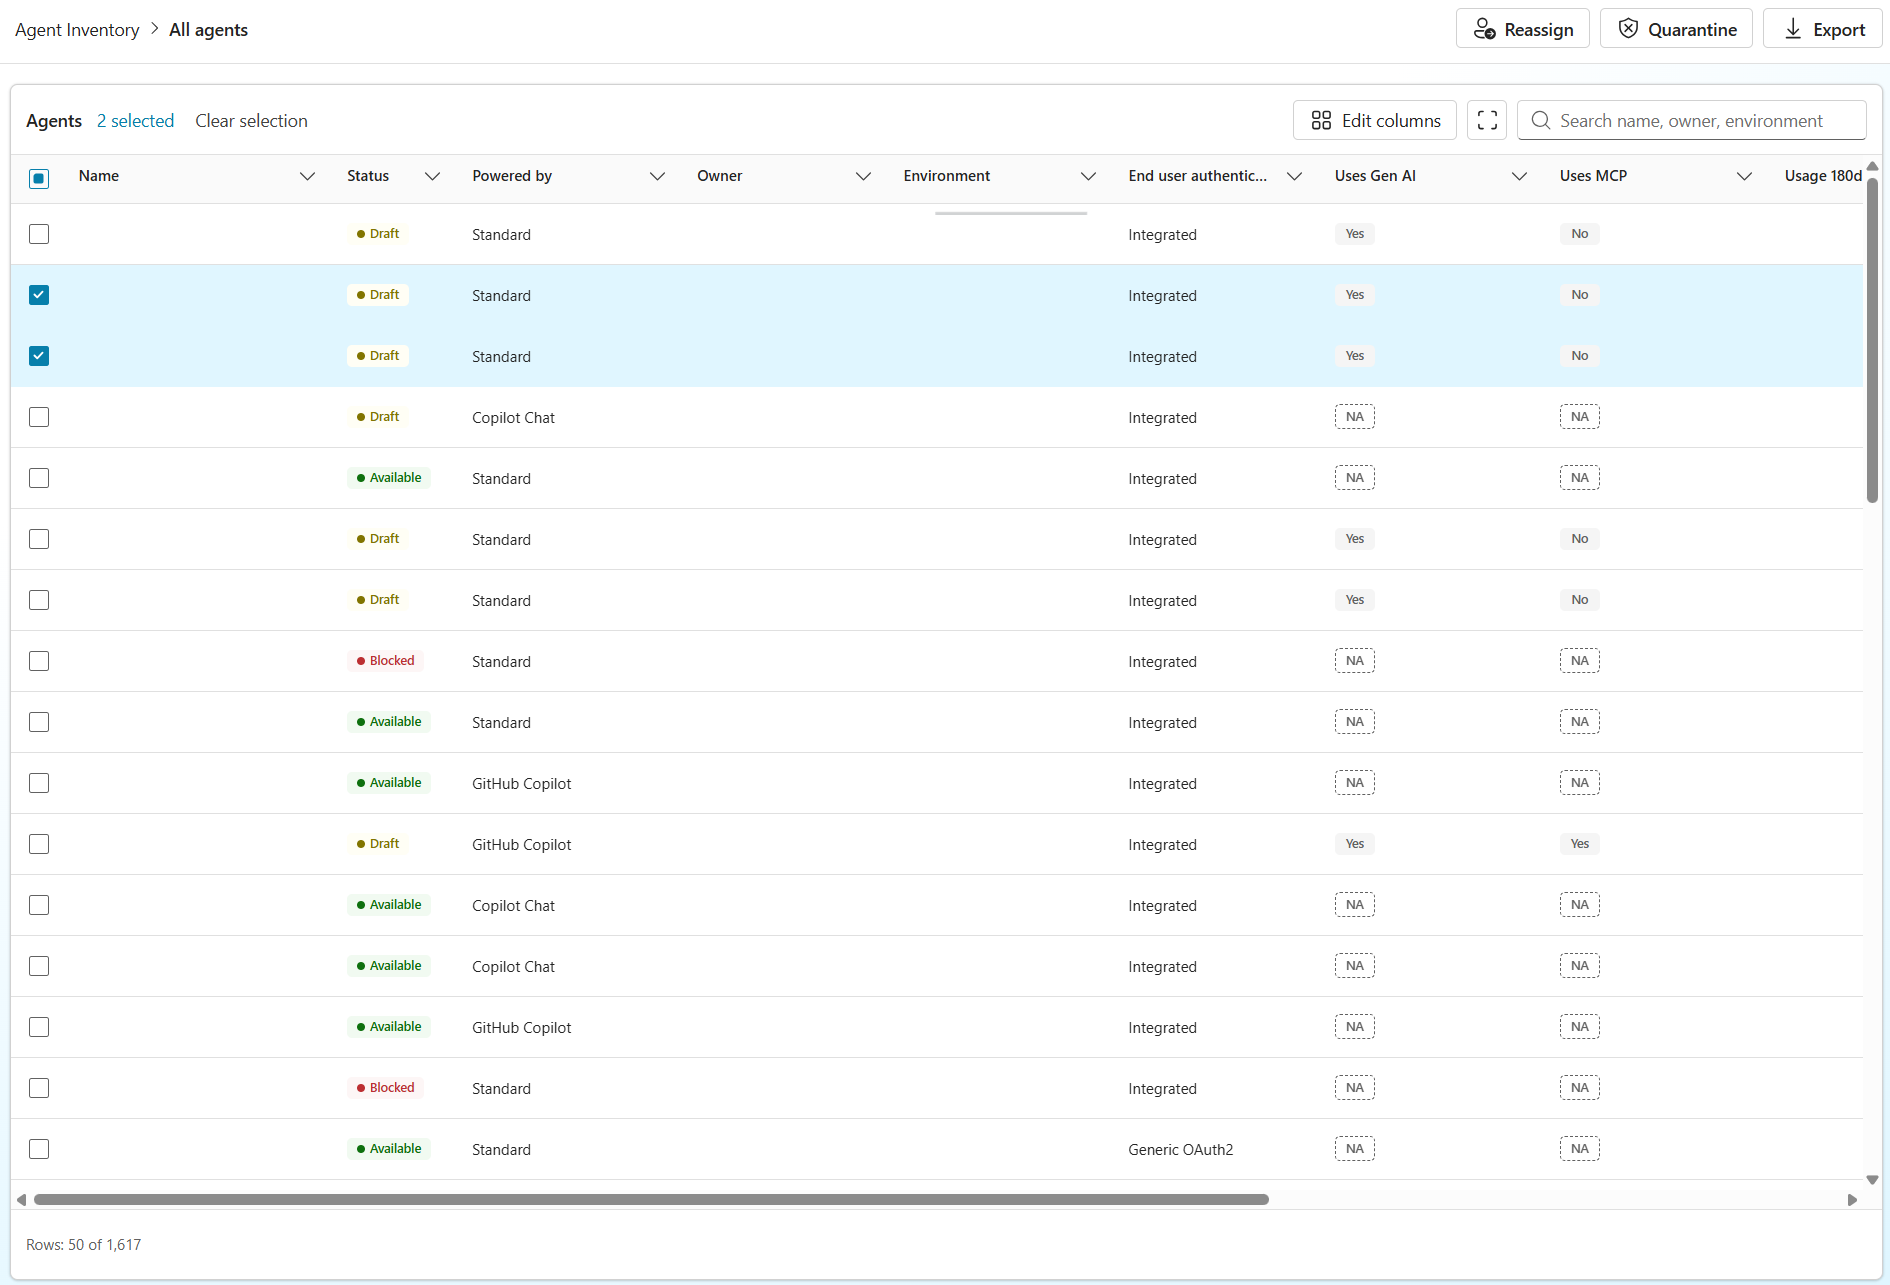Click the search magnifier icon

(x=1541, y=120)
